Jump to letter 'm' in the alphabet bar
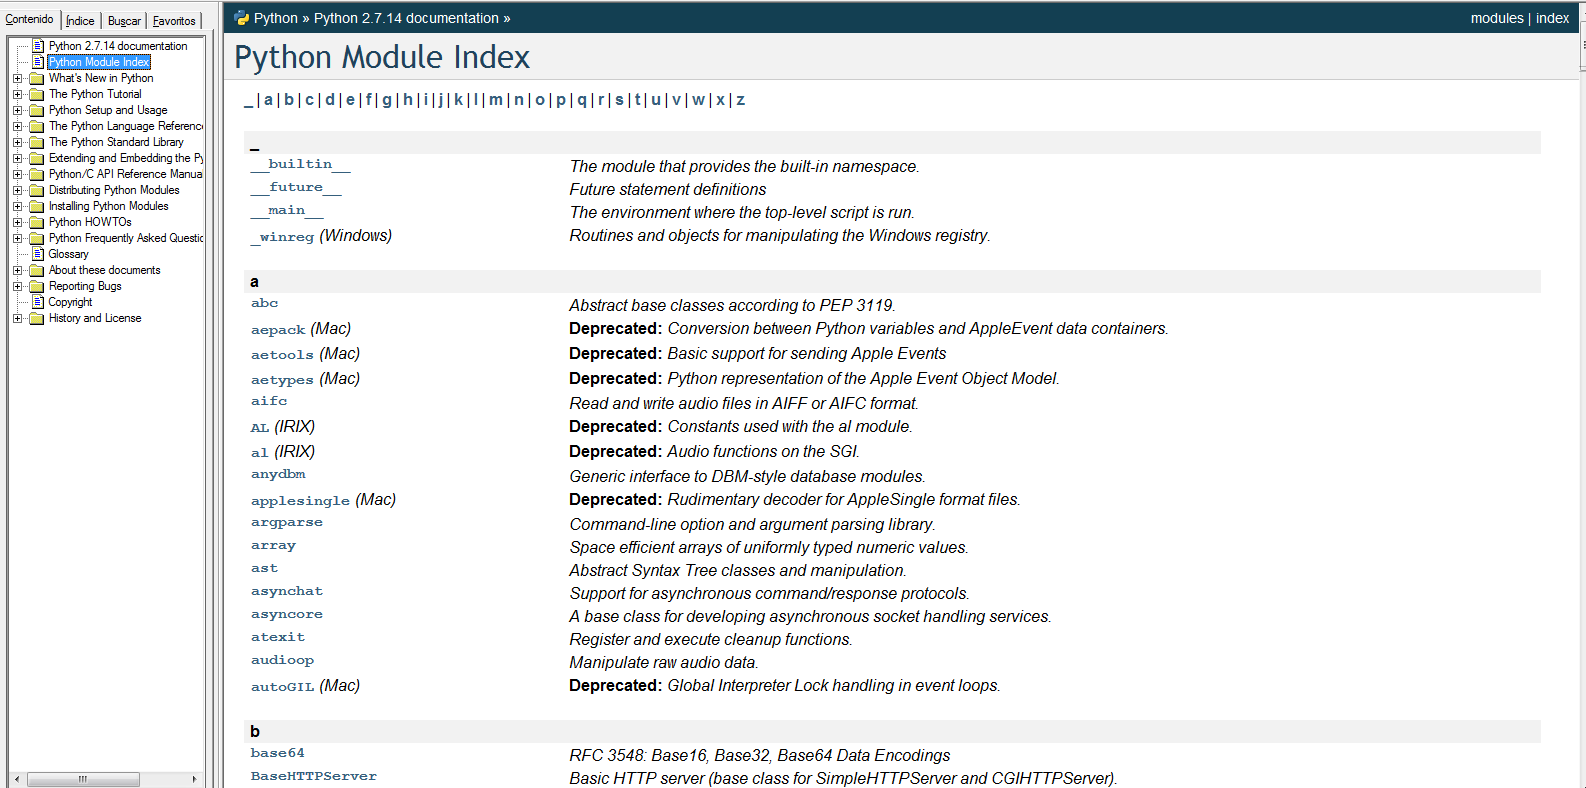The image size is (1586, 788). (496, 100)
